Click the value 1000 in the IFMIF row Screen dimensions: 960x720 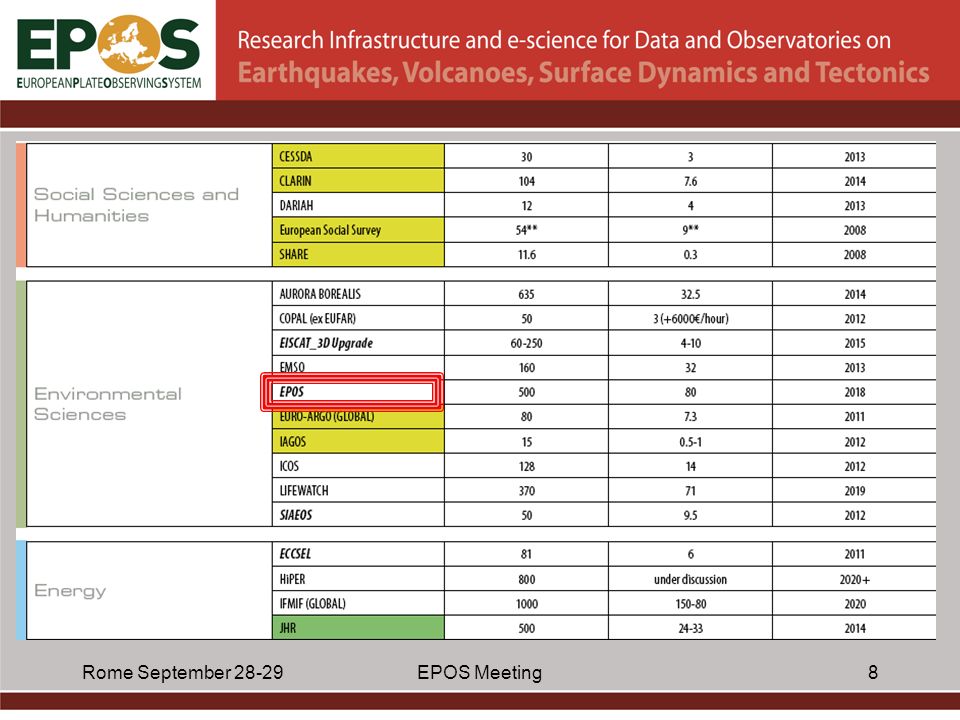[527, 604]
